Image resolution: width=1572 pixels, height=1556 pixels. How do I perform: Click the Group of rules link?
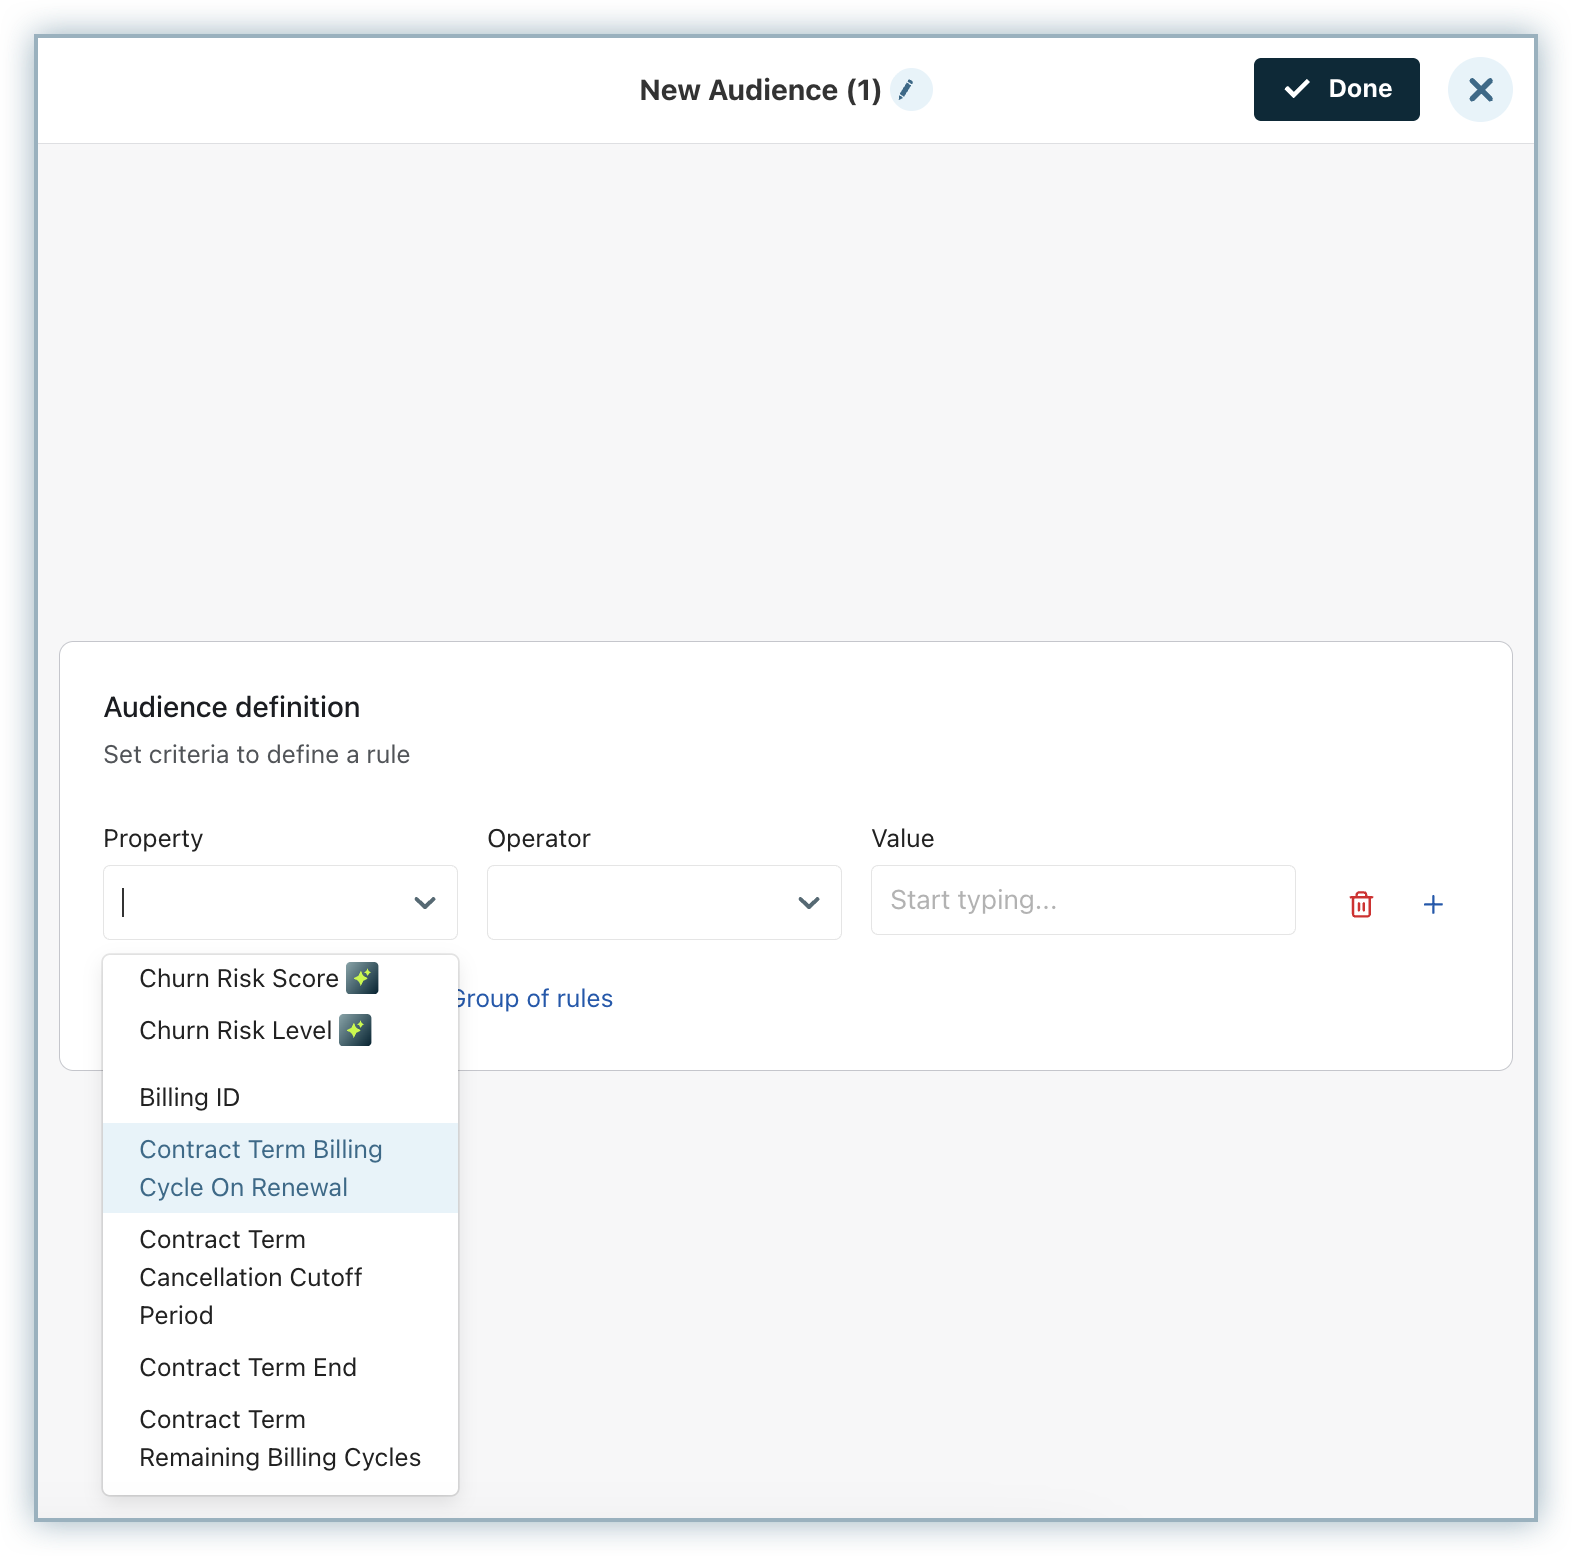coord(534,998)
